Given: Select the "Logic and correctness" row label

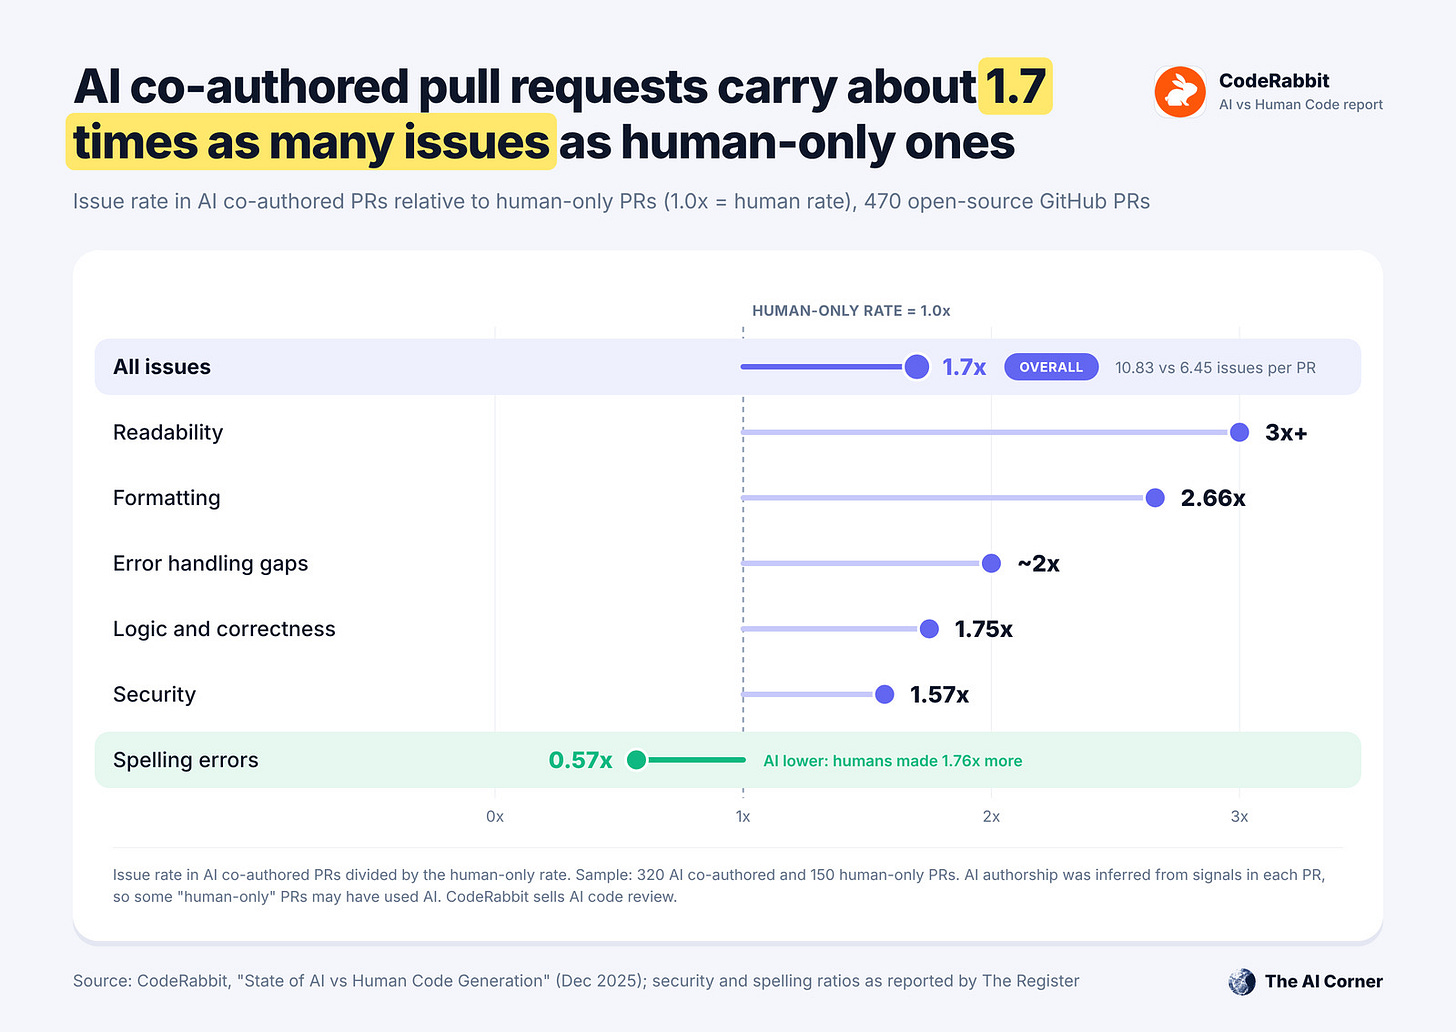Looking at the screenshot, I should [x=224, y=629].
